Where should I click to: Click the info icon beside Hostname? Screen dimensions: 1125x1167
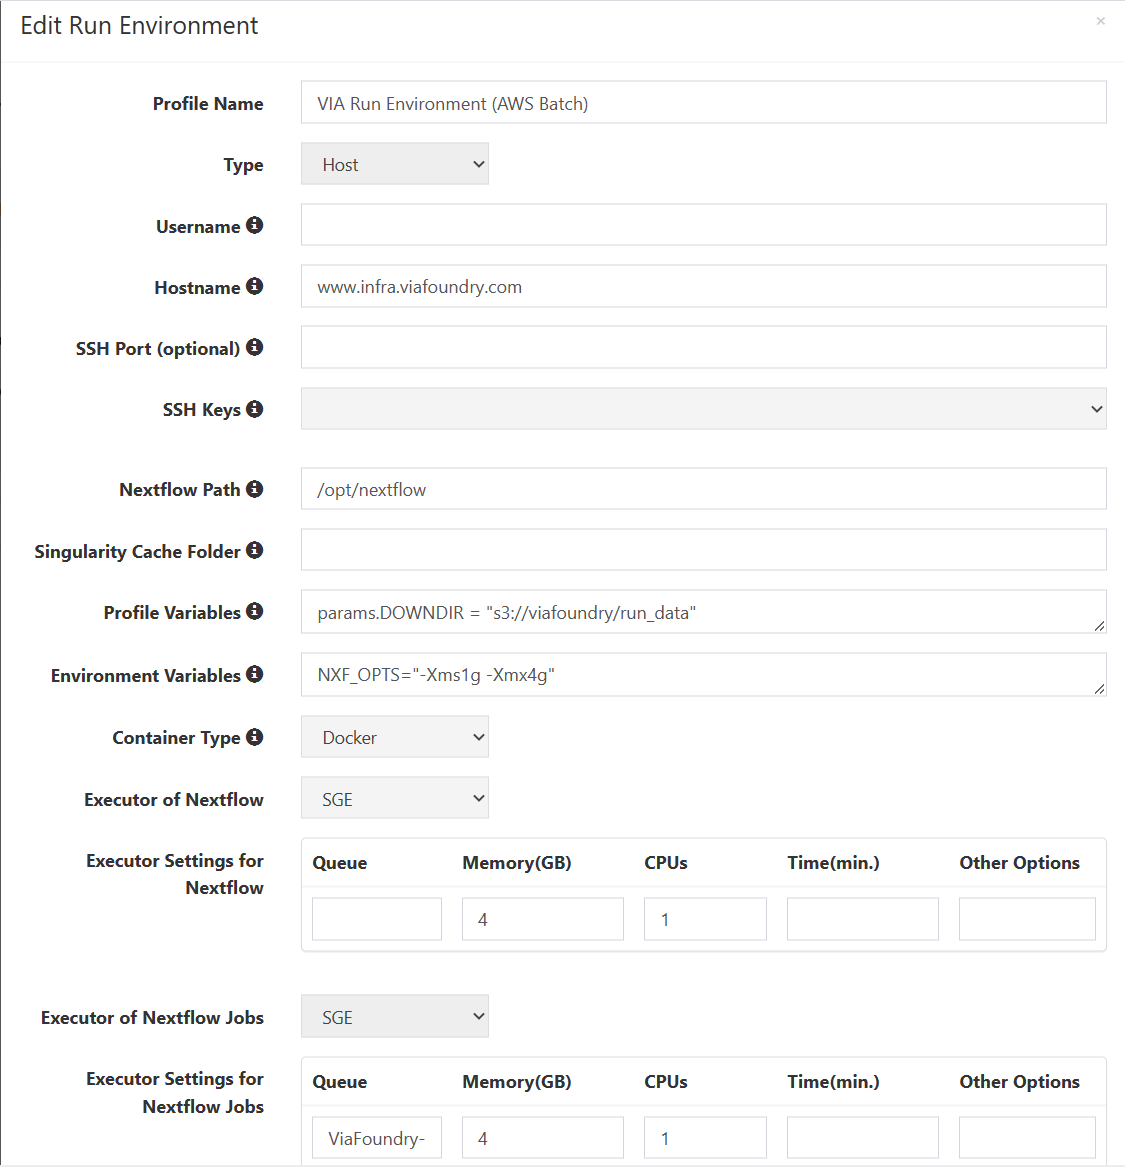click(254, 286)
